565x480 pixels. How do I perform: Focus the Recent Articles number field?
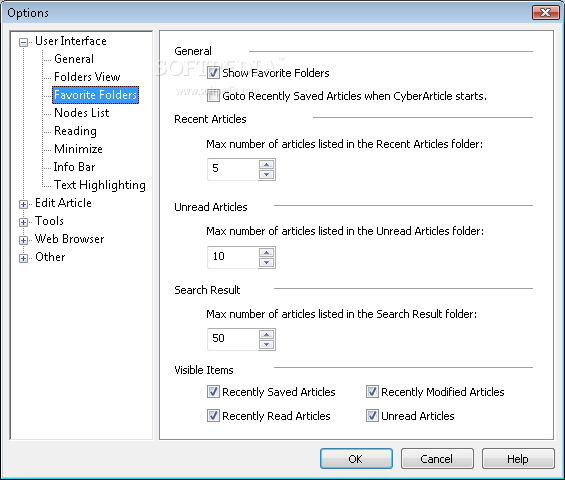coord(233,169)
